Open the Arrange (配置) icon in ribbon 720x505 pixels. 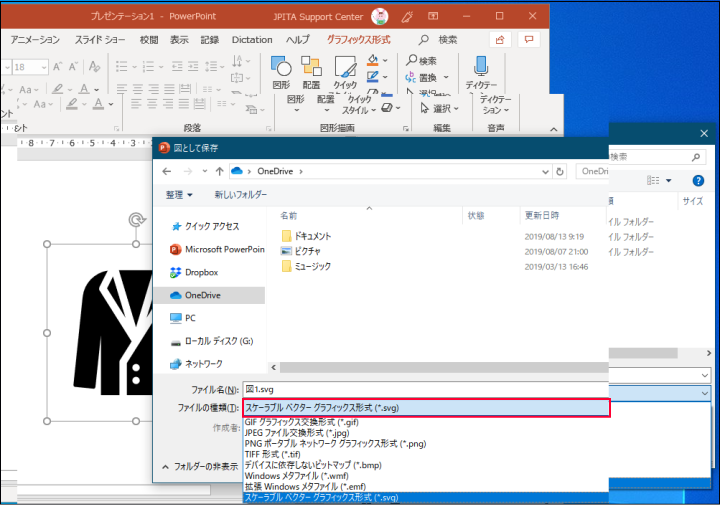311,66
